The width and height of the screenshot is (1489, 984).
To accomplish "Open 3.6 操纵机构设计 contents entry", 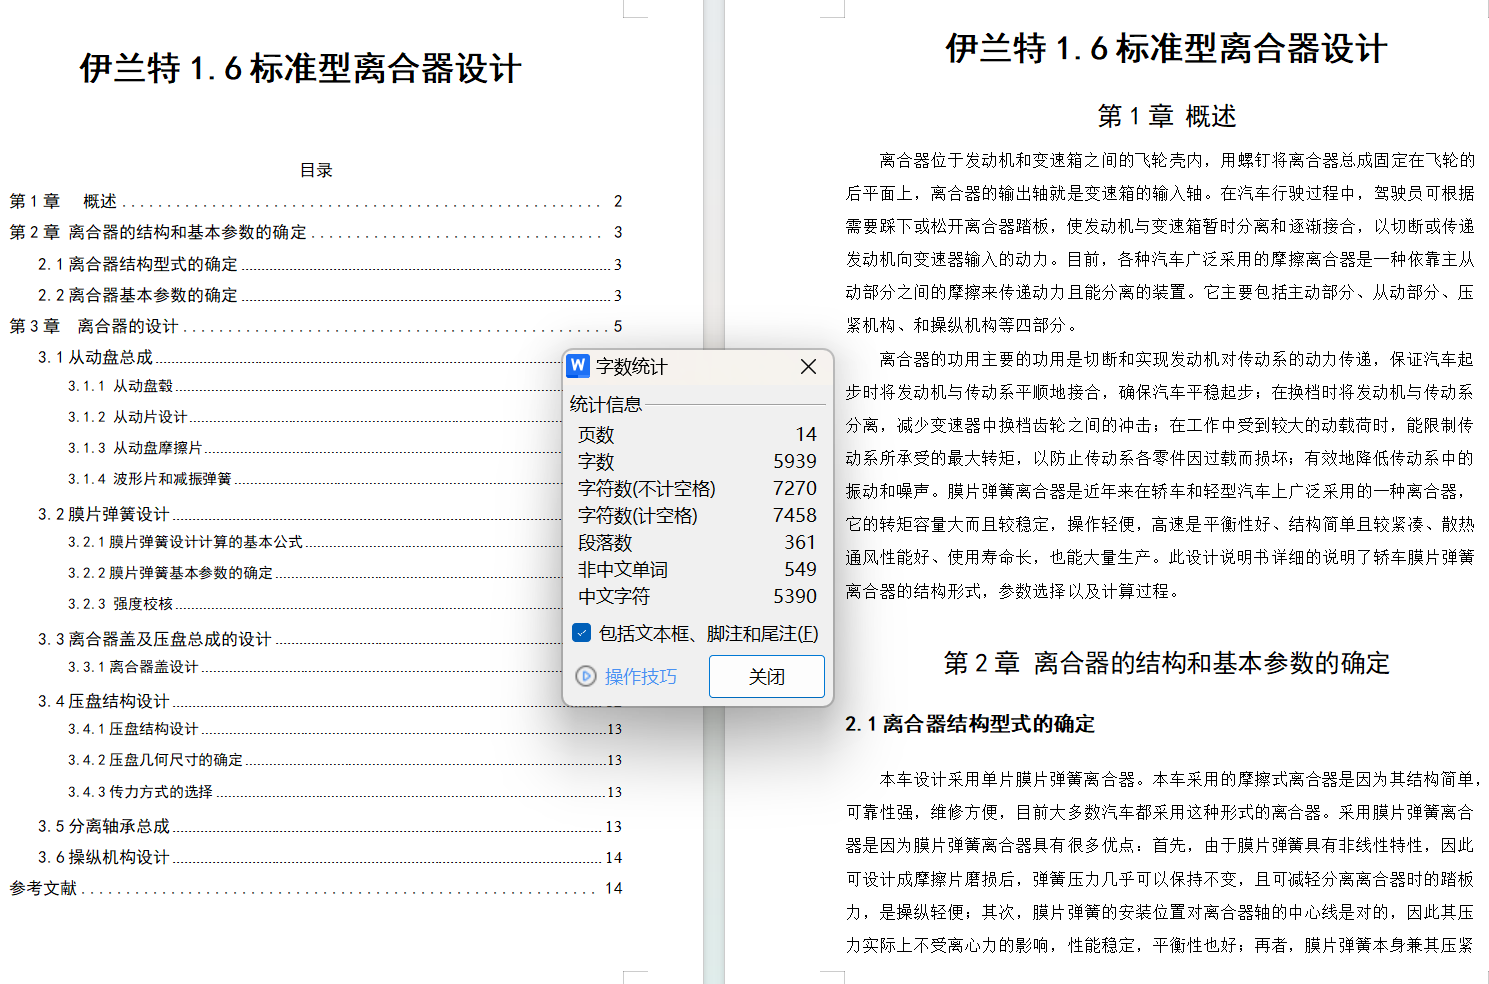I will click(104, 857).
